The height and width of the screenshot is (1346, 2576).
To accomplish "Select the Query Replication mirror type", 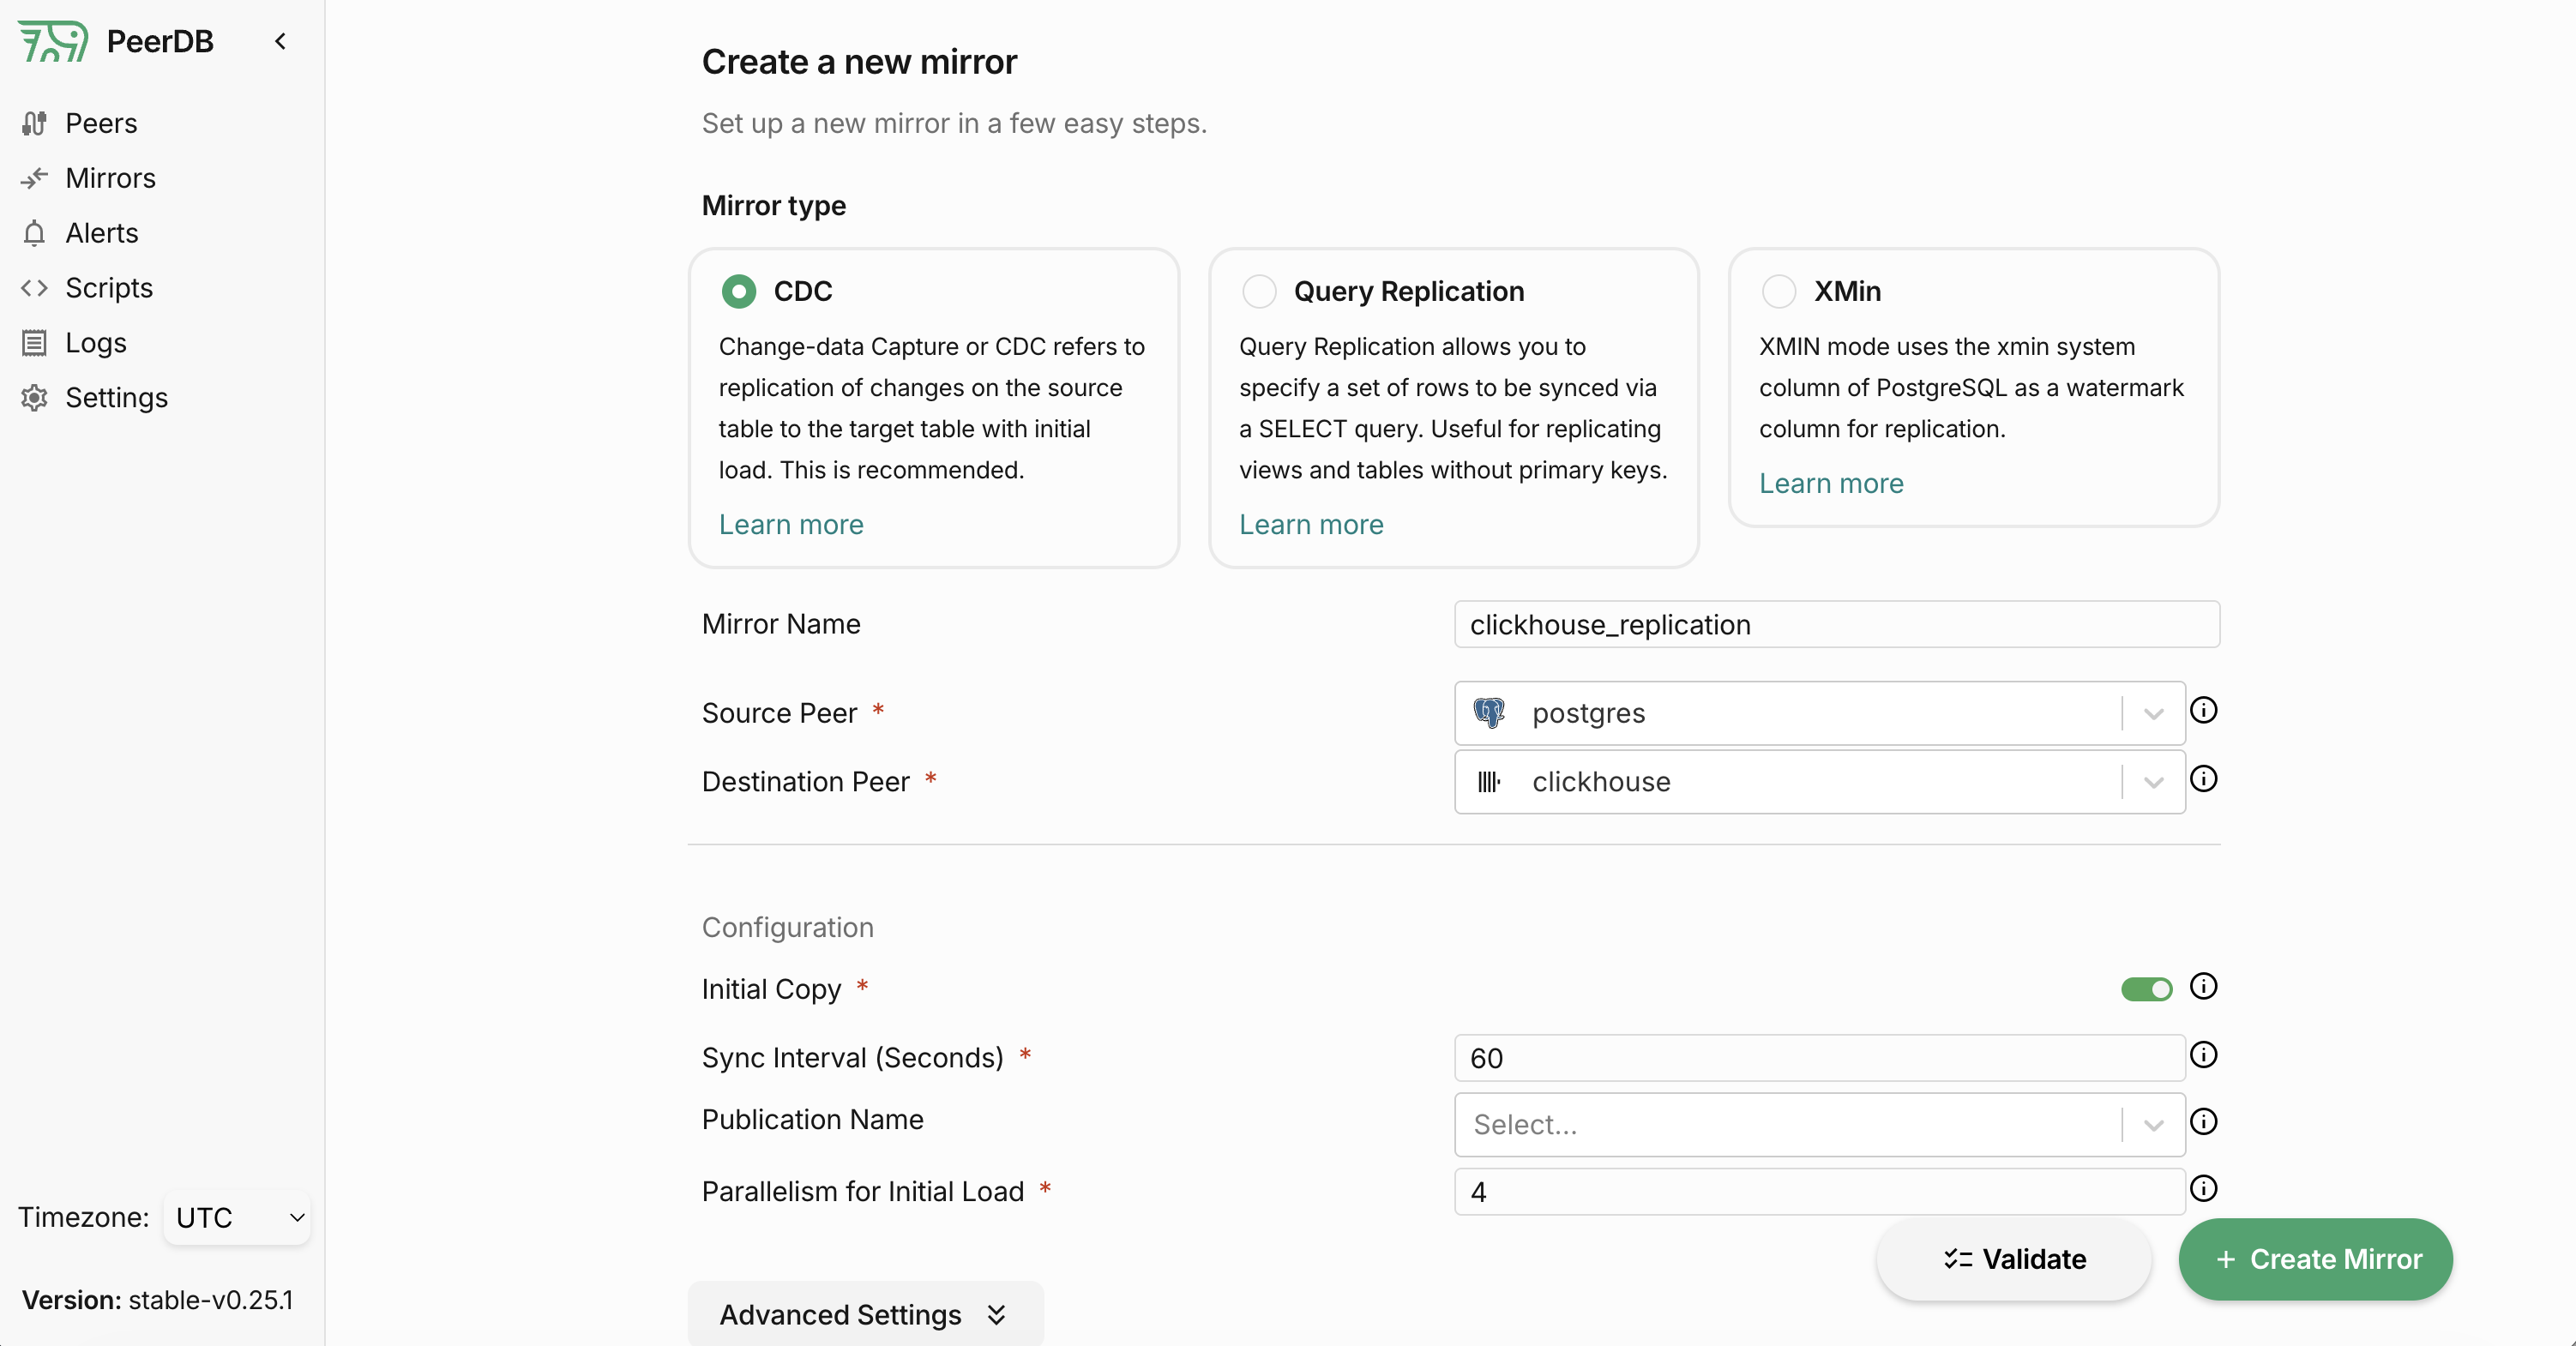I will point(1259,291).
